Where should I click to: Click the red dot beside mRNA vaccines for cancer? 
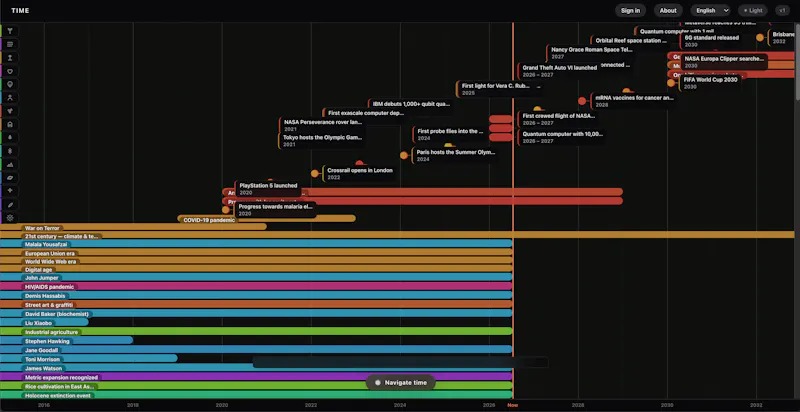pyautogui.click(x=582, y=101)
